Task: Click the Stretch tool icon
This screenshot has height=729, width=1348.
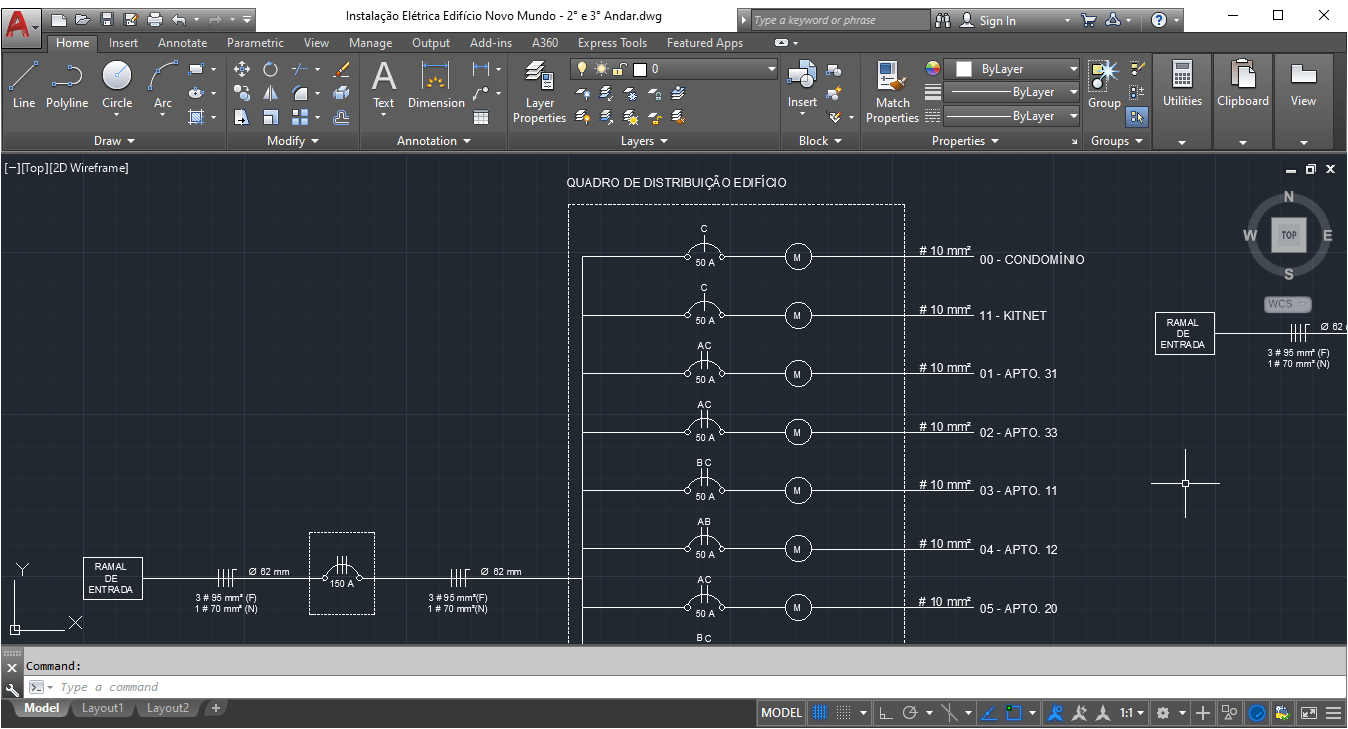Action: point(242,117)
